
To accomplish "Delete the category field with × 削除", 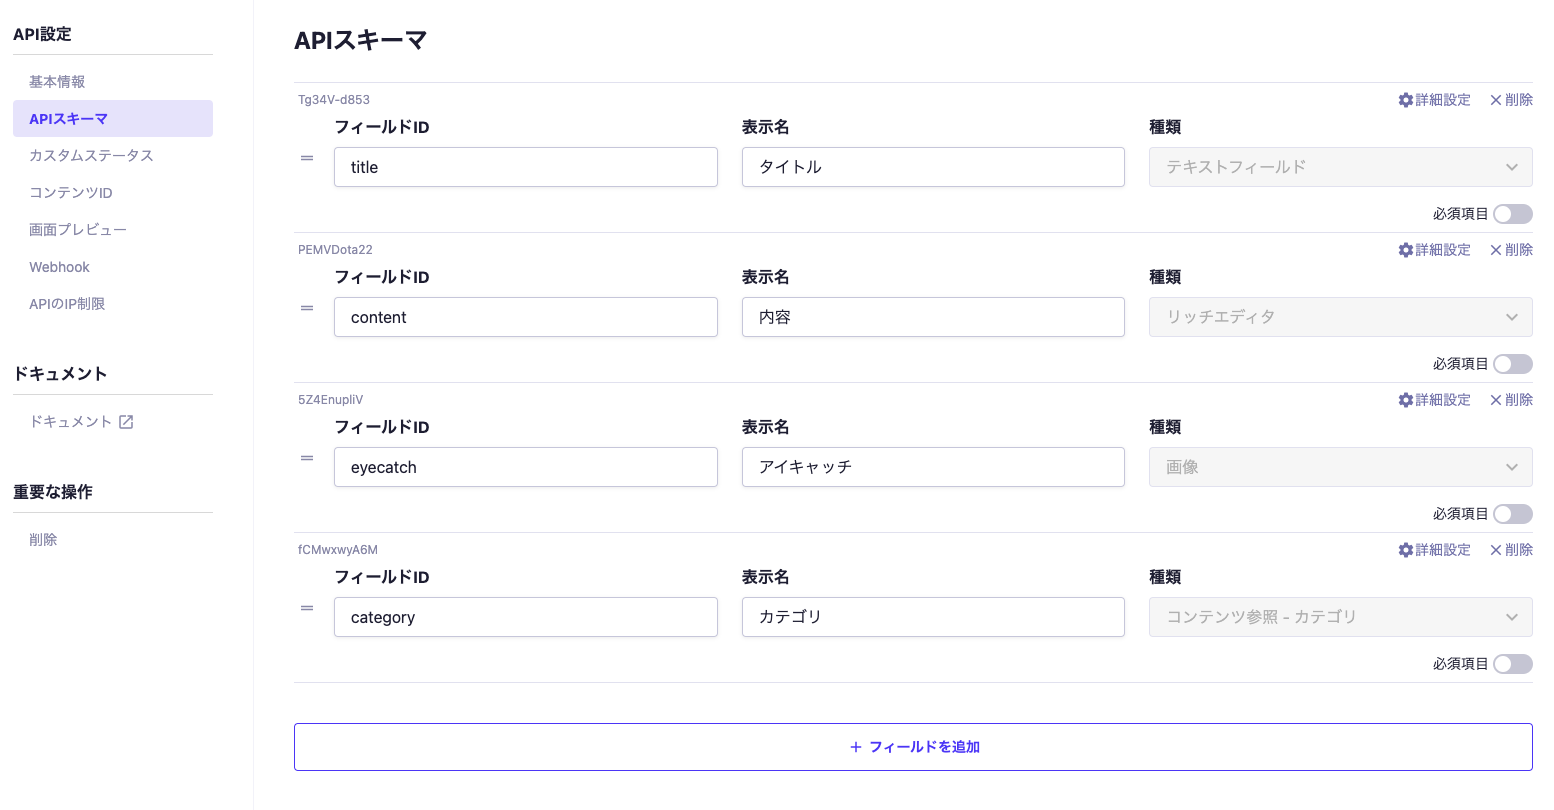I will pyautogui.click(x=1511, y=550).
